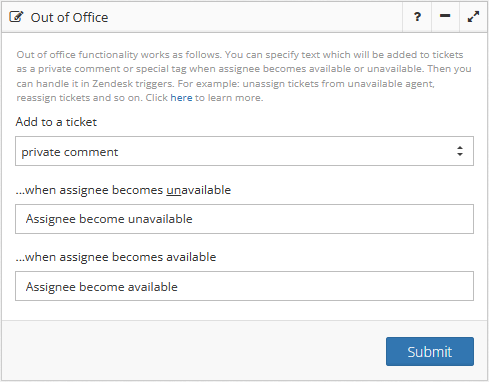
Task: Open the Add to a ticket dropdown
Action: tap(244, 151)
